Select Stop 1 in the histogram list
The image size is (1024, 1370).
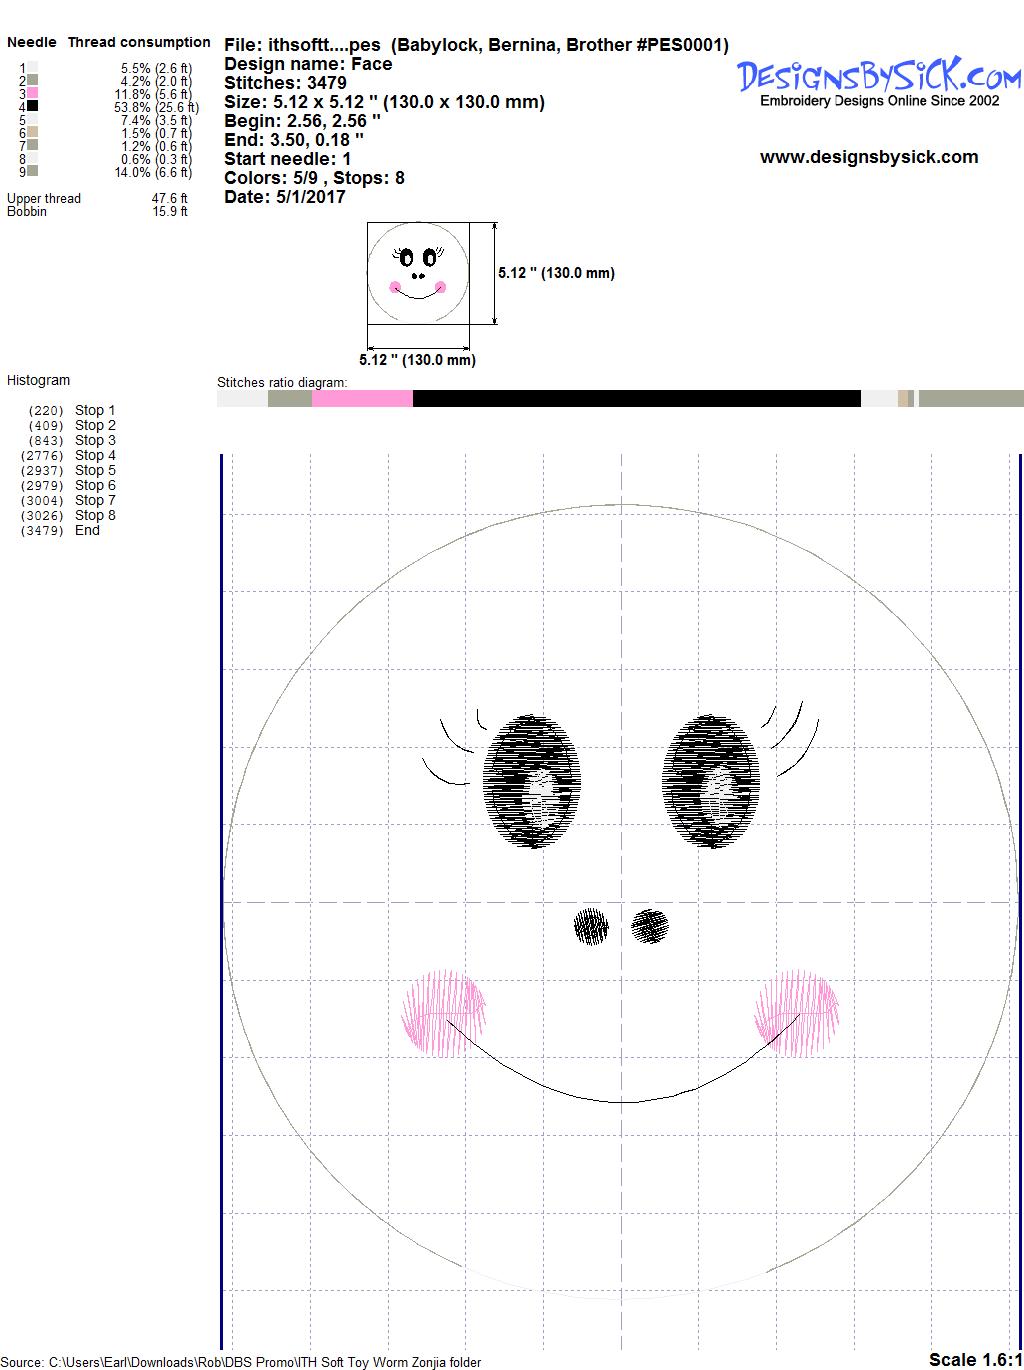[94, 410]
